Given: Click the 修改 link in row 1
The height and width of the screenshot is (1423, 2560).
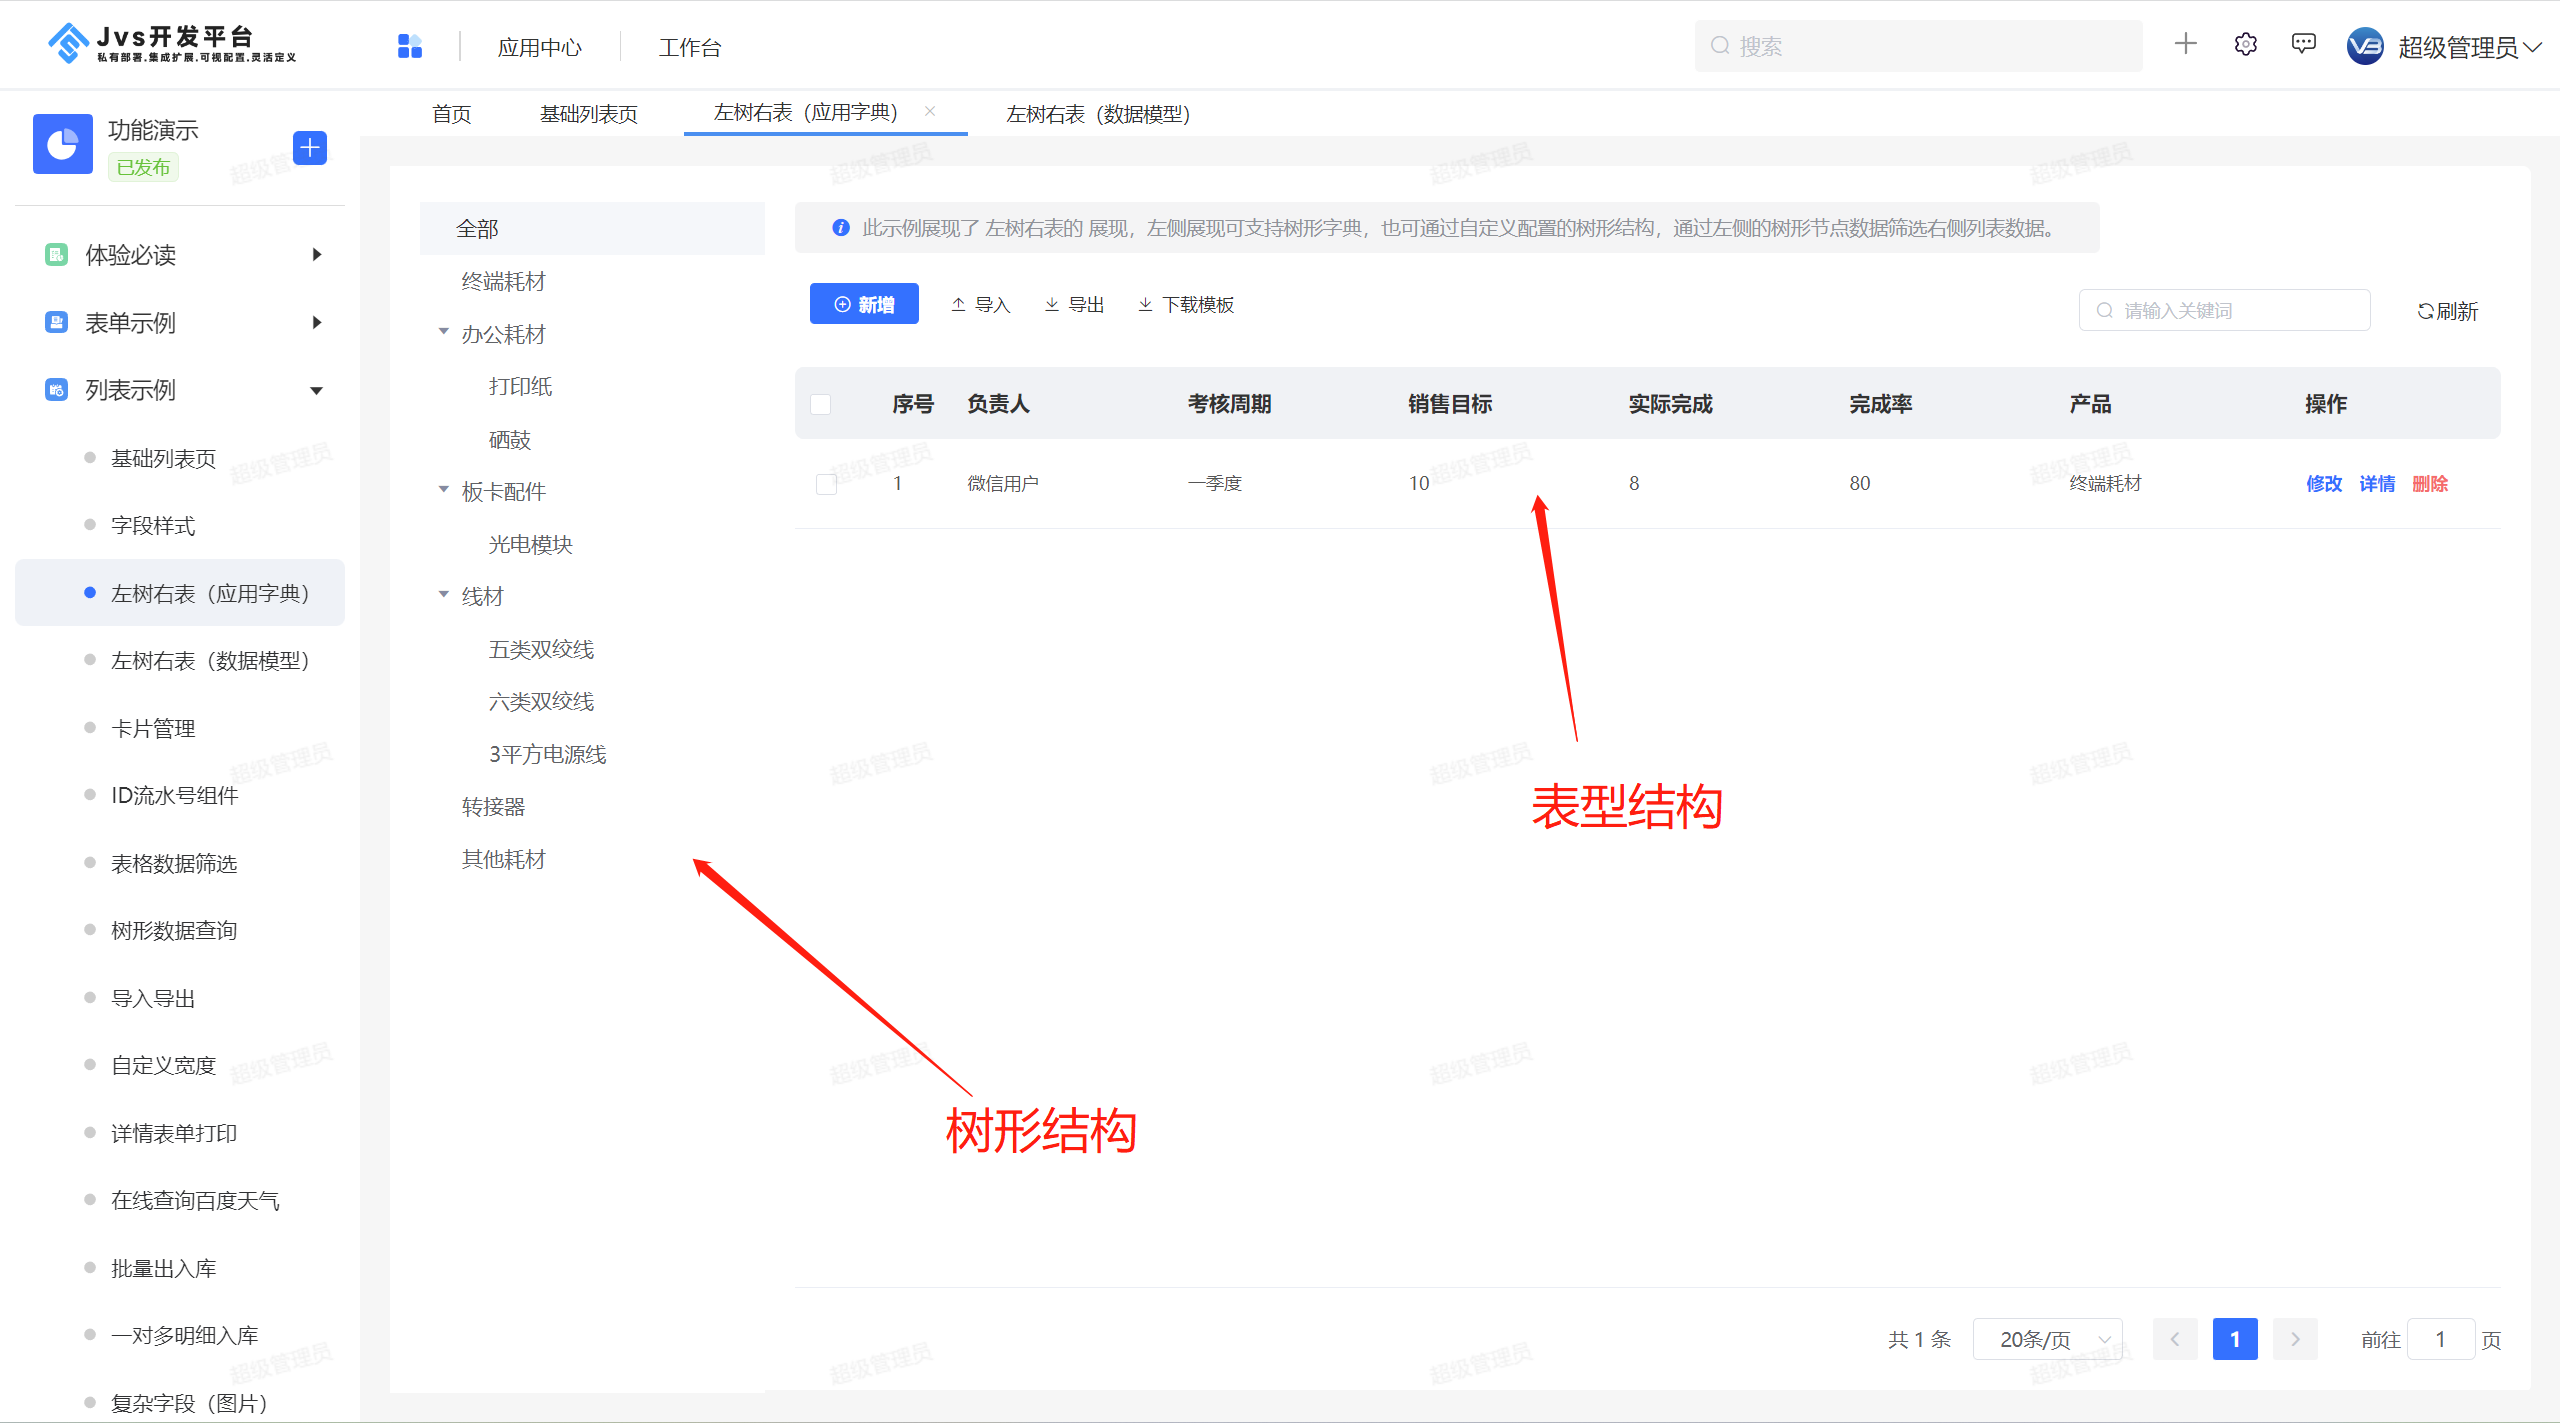Looking at the screenshot, I should [x=2324, y=484].
